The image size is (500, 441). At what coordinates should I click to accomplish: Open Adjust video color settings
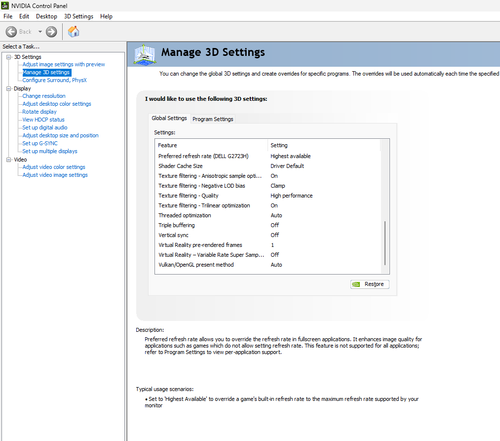click(53, 167)
